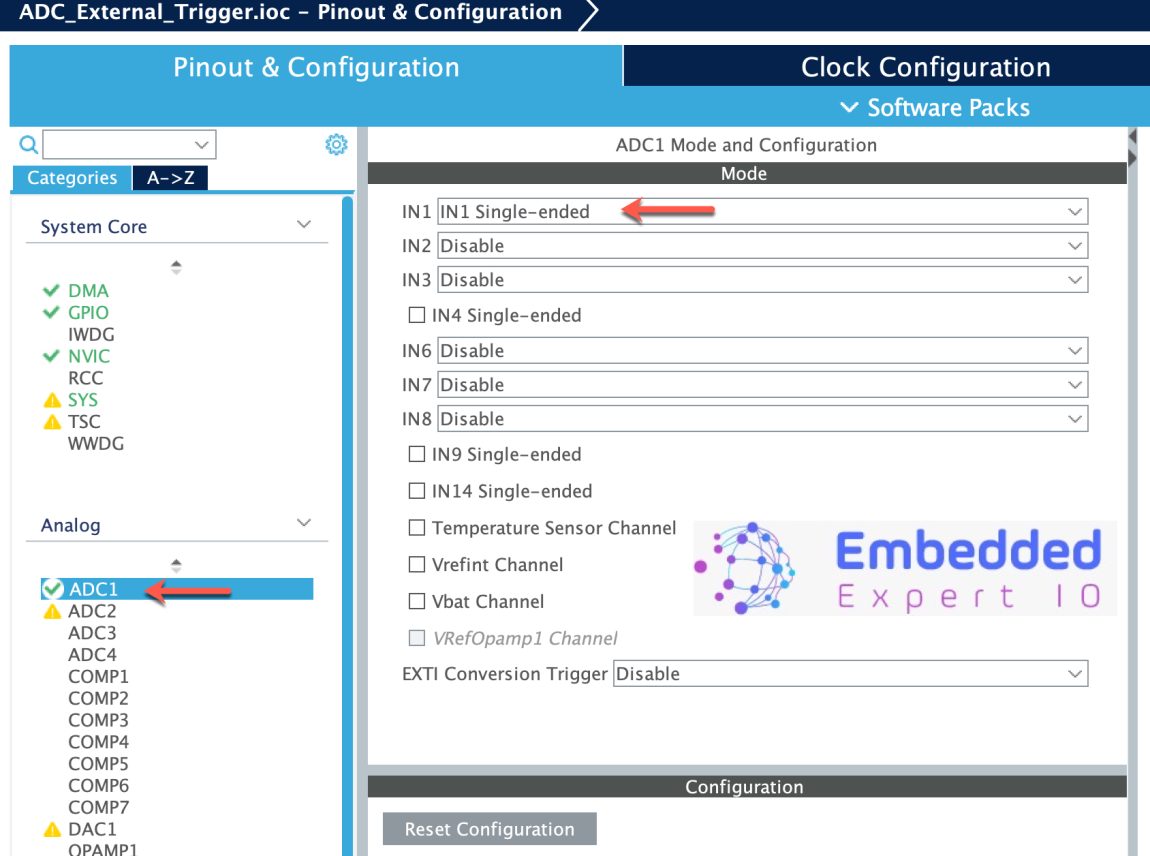1150x856 pixels.
Task: Click the green checkmark beside DMA
Action: pos(52,291)
